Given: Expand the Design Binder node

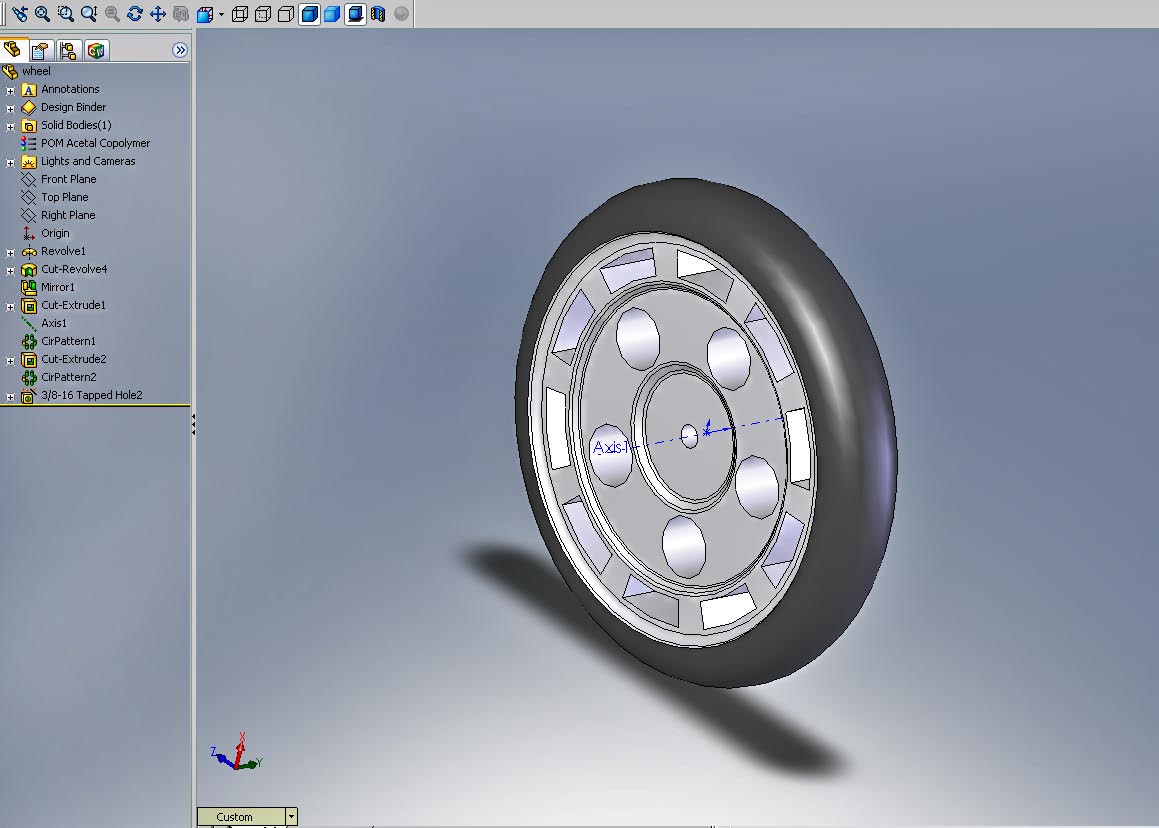Looking at the screenshot, I should click(10, 108).
